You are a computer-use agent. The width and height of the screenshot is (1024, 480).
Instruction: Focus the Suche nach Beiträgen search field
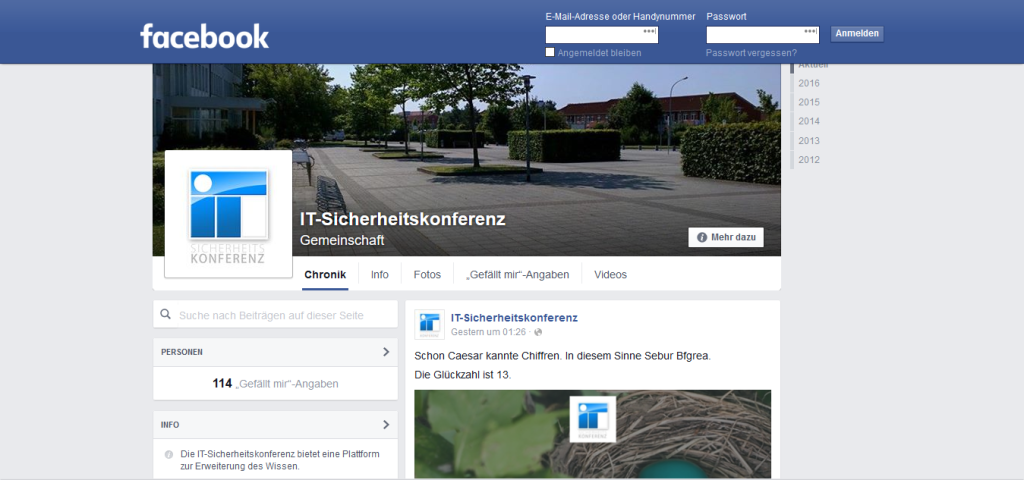[x=276, y=315]
